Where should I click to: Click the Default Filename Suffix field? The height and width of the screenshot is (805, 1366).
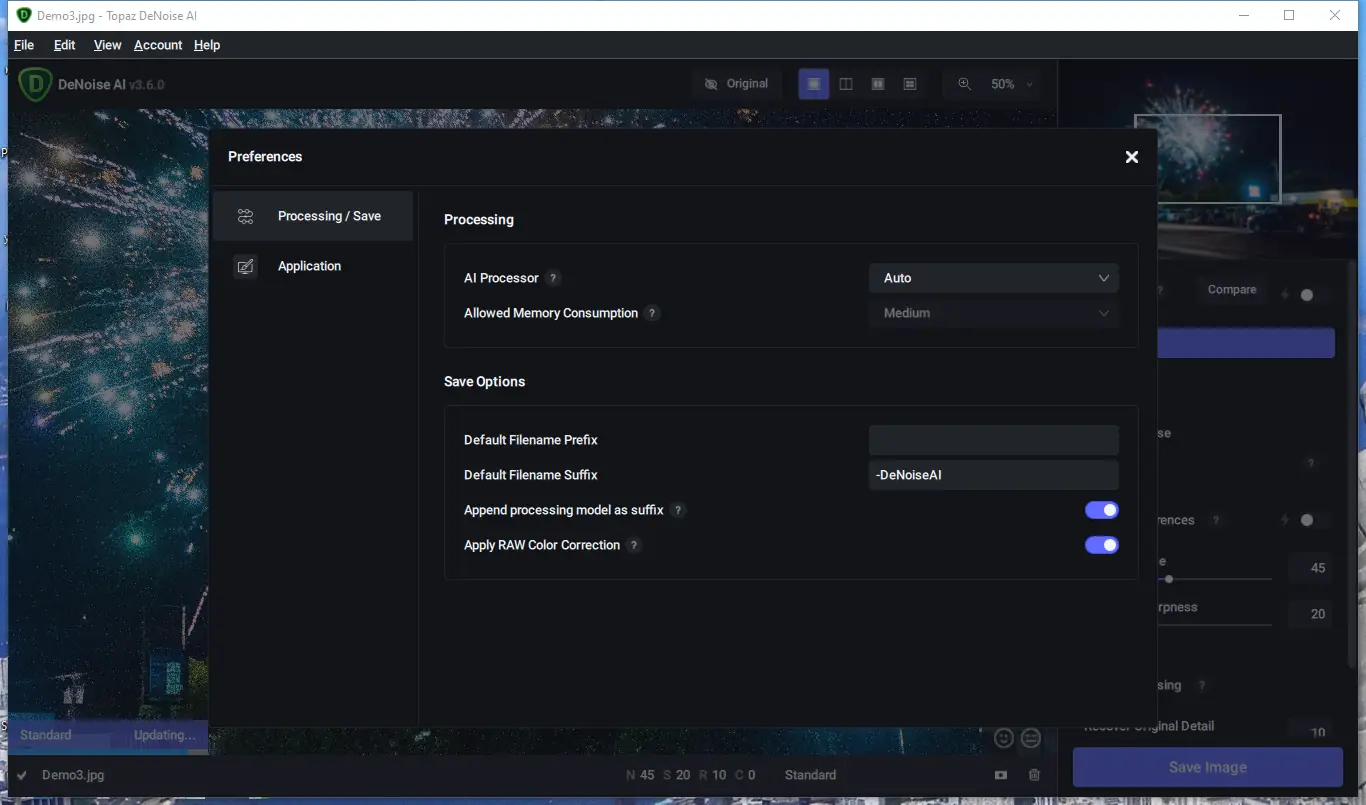coord(994,475)
